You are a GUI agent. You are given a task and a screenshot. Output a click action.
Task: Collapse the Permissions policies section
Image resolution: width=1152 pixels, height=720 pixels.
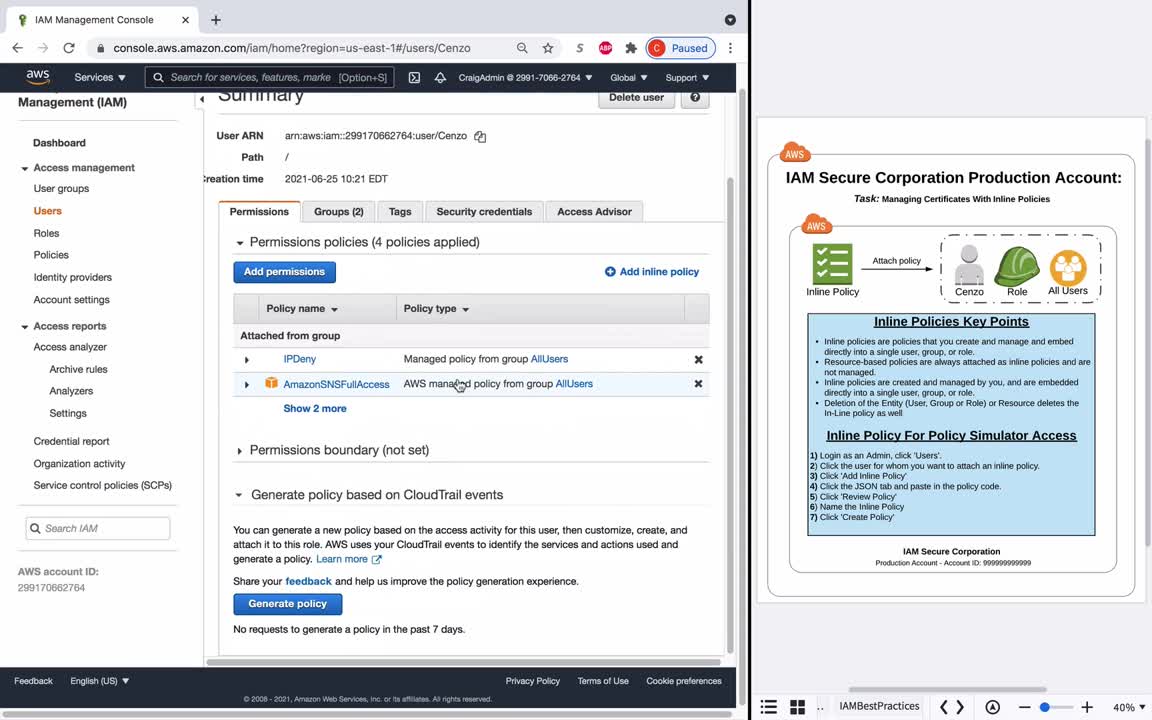[x=240, y=242]
